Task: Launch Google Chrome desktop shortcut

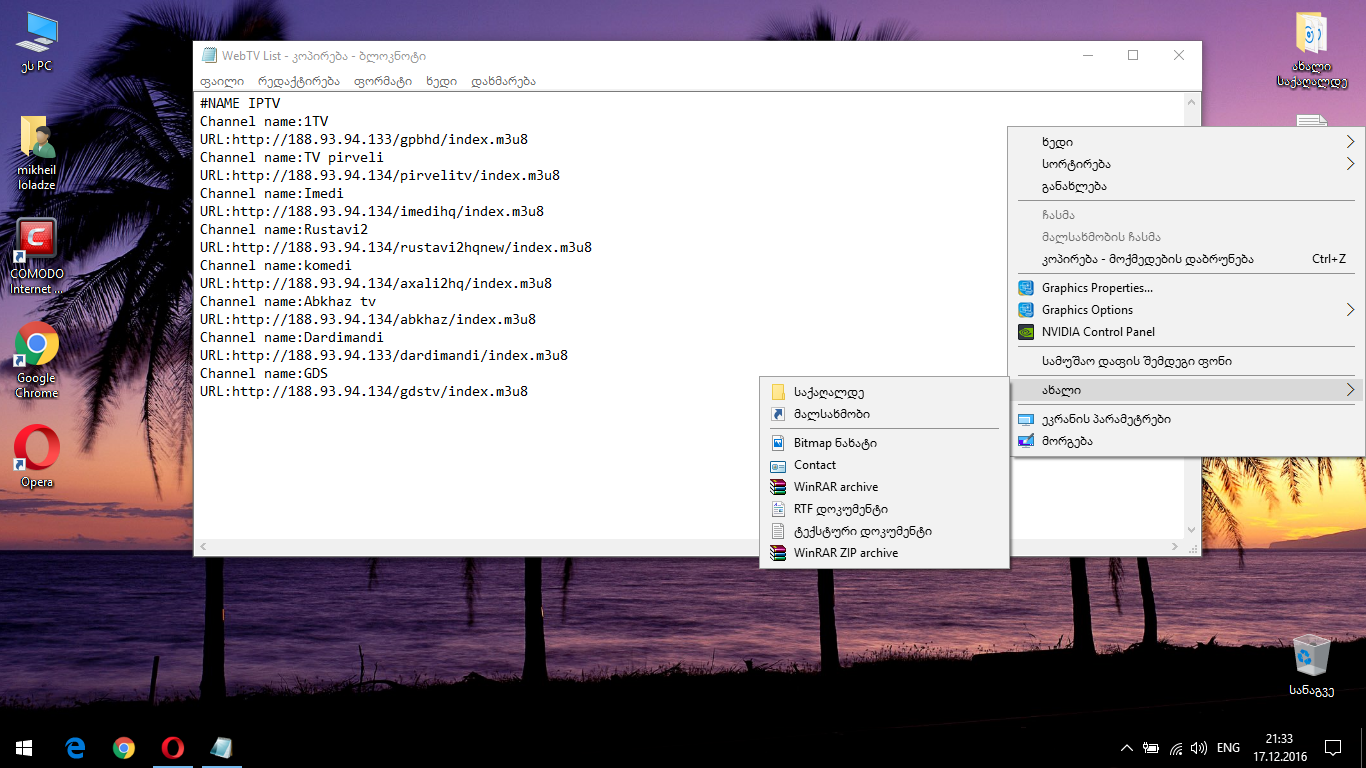Action: click(x=36, y=360)
